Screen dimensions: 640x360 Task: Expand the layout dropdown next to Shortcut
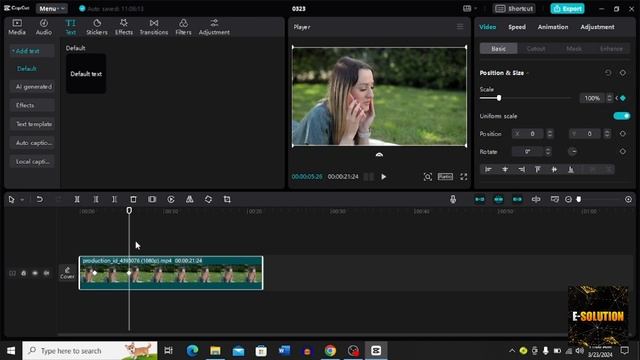click(x=470, y=8)
